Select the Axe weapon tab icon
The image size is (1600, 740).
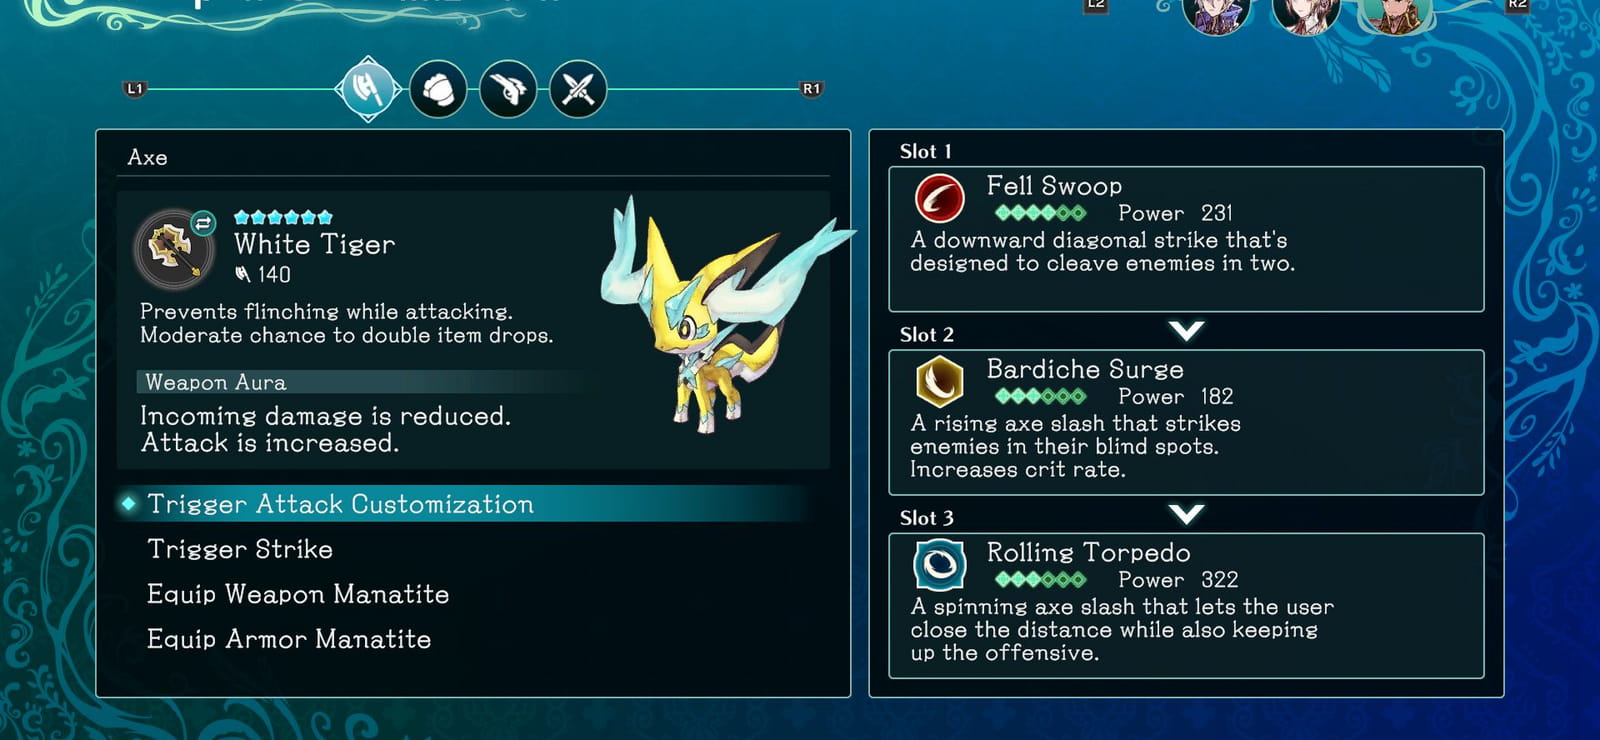pos(368,89)
